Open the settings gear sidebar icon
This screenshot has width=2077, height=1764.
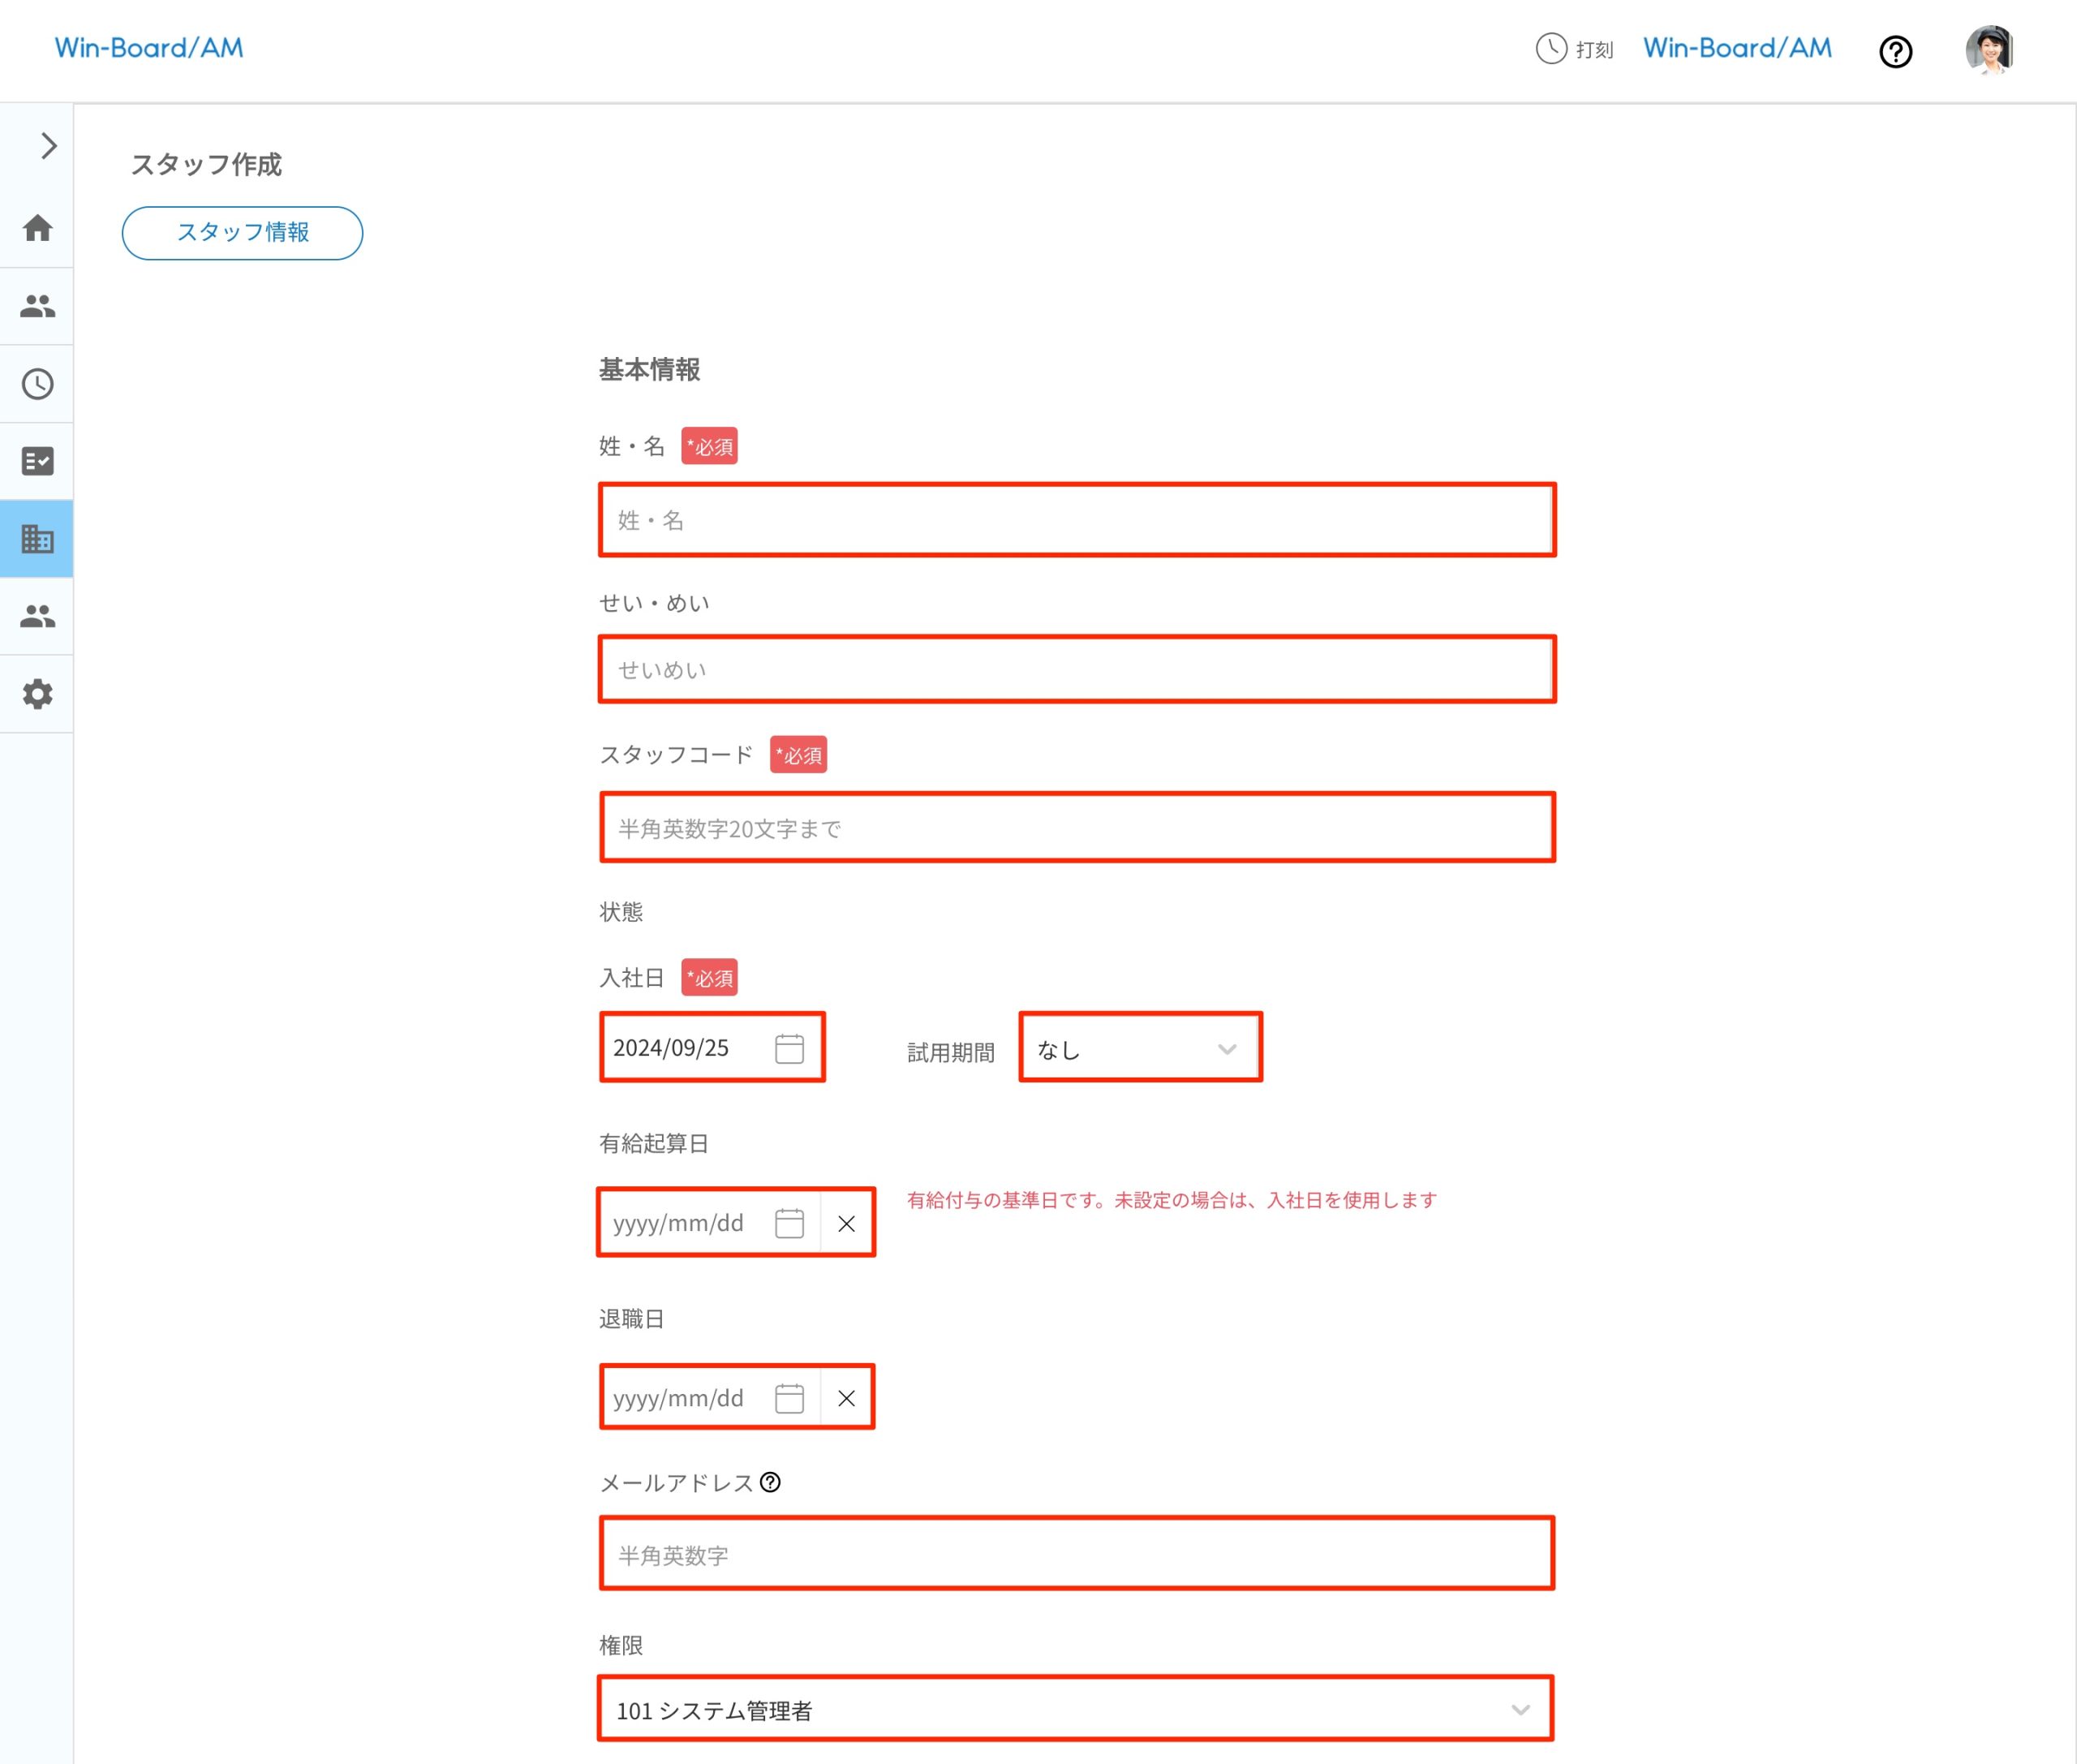tap(37, 694)
